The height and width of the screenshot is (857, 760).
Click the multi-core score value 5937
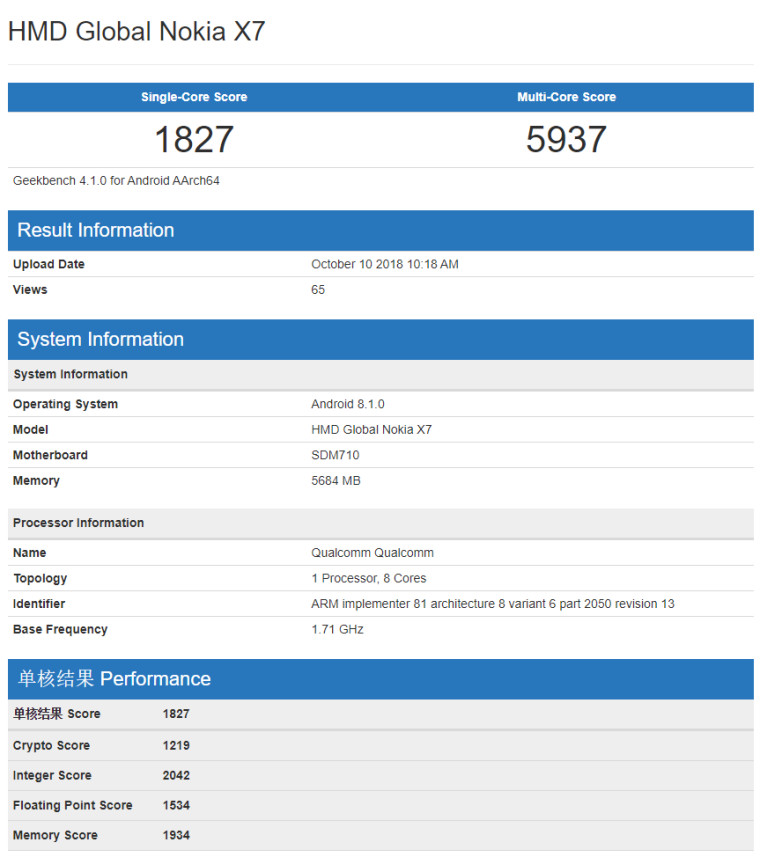(566, 139)
